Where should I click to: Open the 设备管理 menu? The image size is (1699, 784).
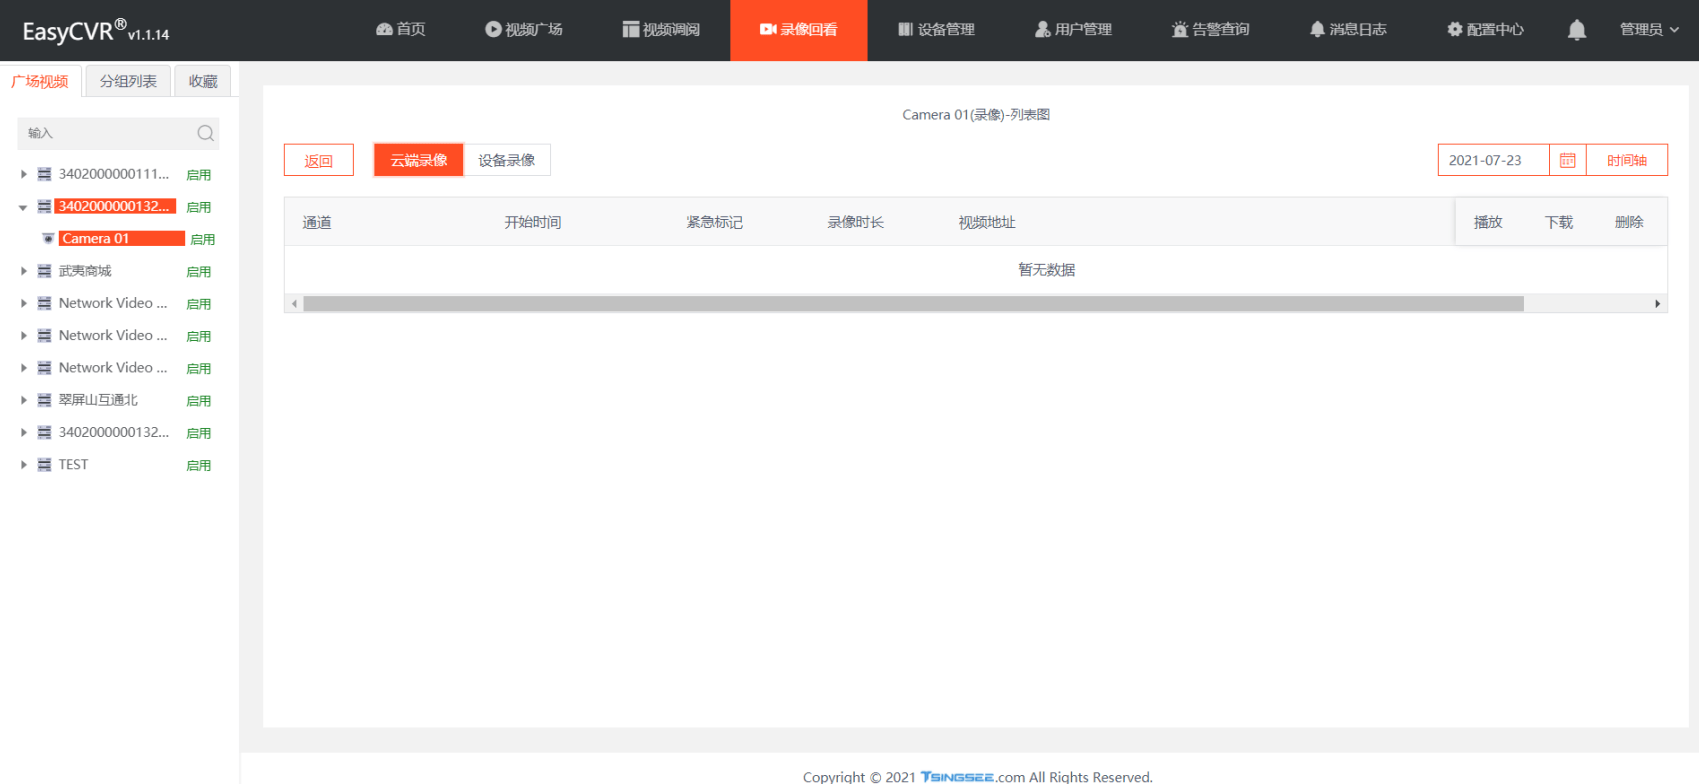pos(936,30)
